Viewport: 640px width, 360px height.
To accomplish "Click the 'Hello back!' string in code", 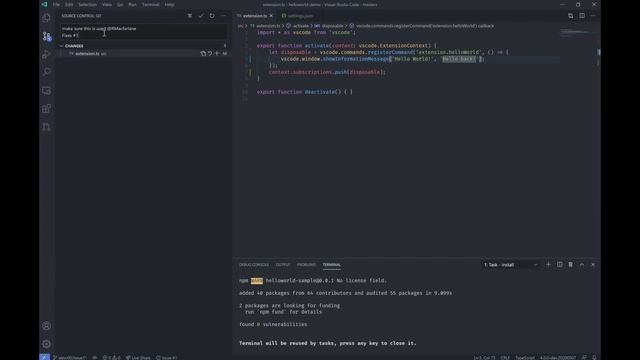I will pos(459,59).
